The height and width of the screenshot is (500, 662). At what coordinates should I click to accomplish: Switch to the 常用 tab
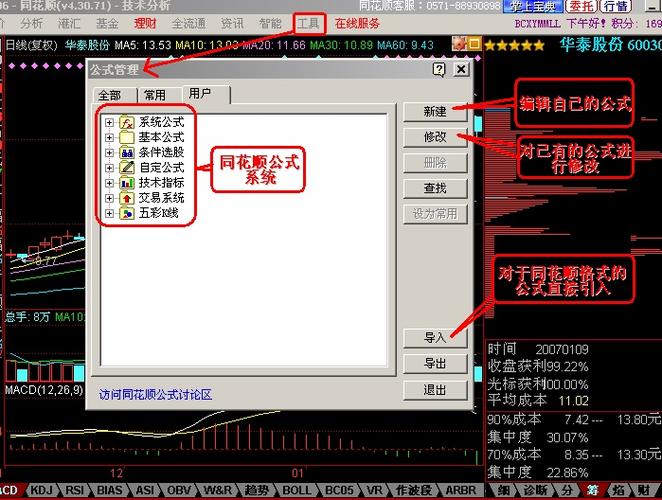coord(160,95)
